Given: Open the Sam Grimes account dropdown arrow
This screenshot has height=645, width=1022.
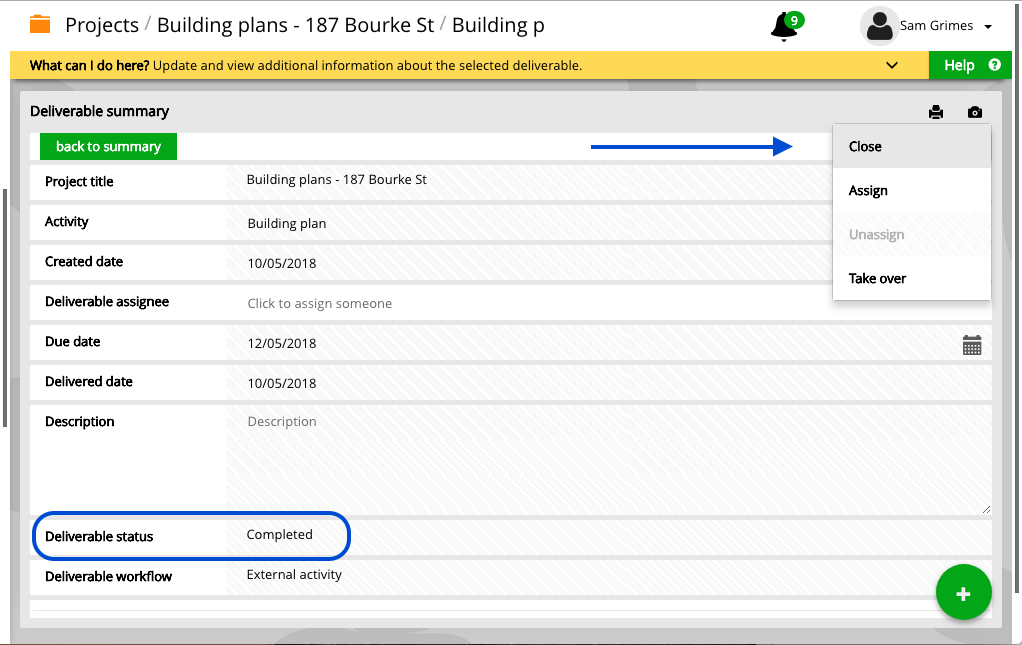Looking at the screenshot, I should [x=988, y=27].
